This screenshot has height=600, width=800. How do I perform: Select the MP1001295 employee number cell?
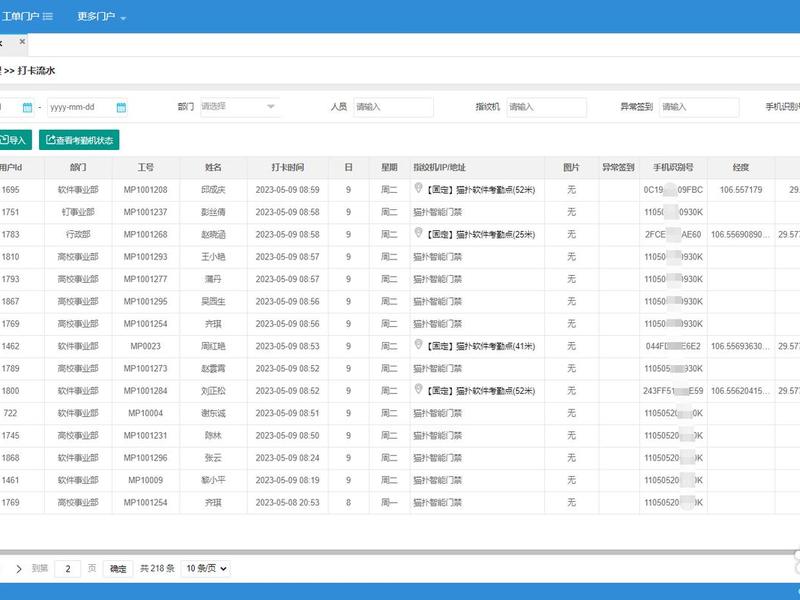145,302
